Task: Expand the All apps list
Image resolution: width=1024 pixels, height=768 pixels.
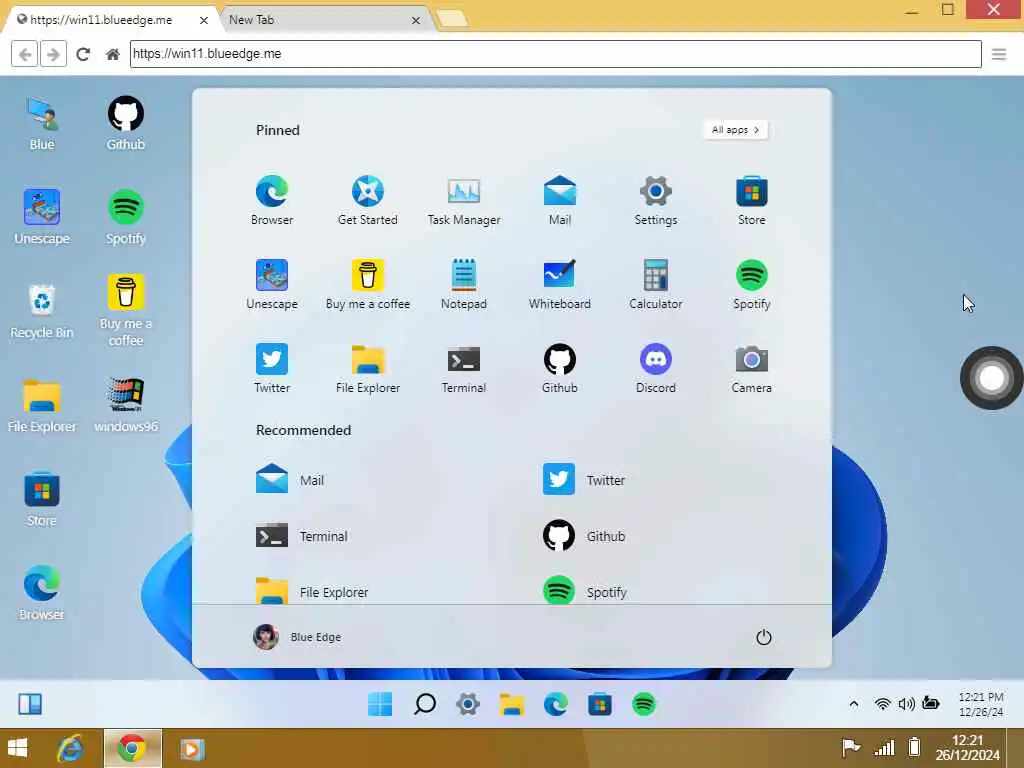Action: tap(735, 129)
